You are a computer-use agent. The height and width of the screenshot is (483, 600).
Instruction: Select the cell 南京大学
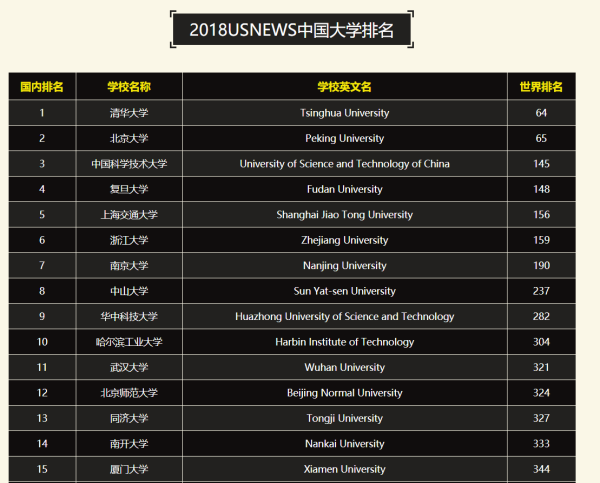[129, 266]
